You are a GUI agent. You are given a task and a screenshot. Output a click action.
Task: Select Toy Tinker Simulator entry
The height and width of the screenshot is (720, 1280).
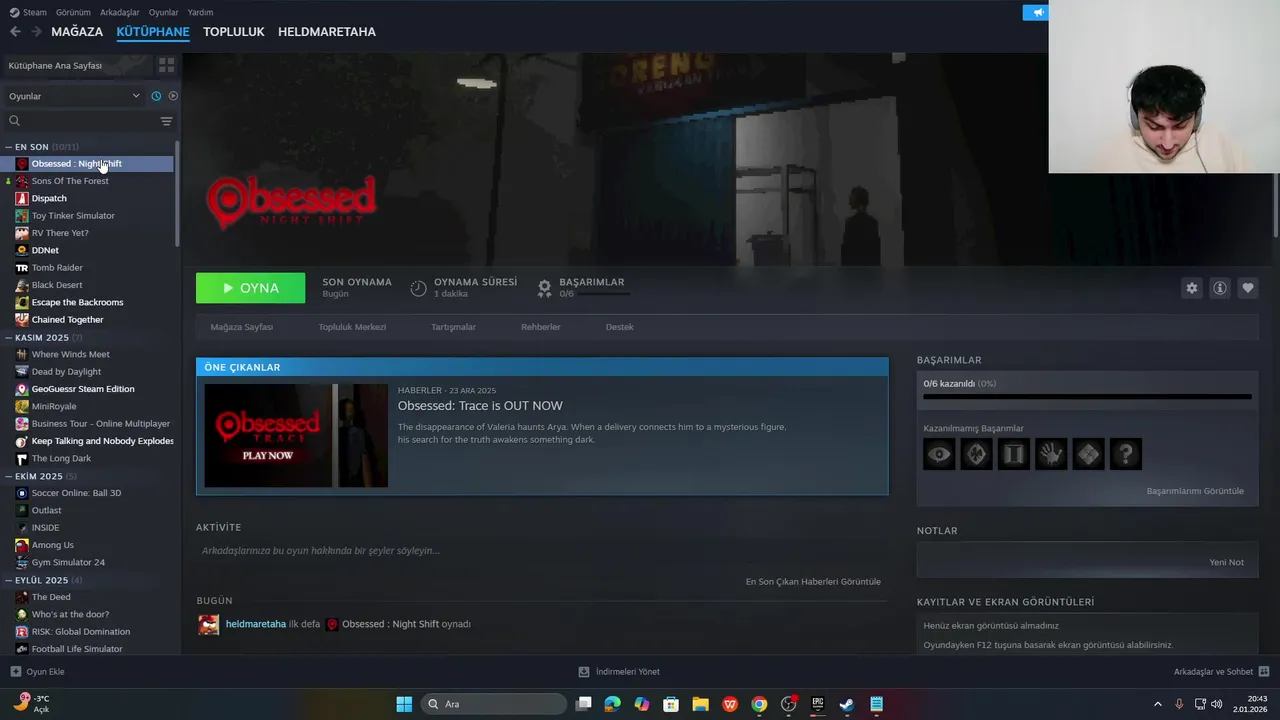(x=73, y=216)
